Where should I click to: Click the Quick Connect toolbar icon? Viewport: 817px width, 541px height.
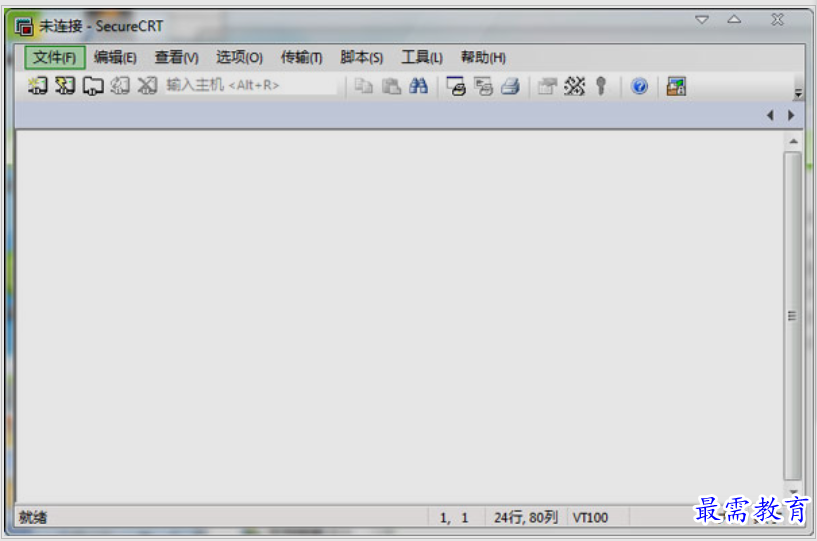pyautogui.click(x=65, y=85)
